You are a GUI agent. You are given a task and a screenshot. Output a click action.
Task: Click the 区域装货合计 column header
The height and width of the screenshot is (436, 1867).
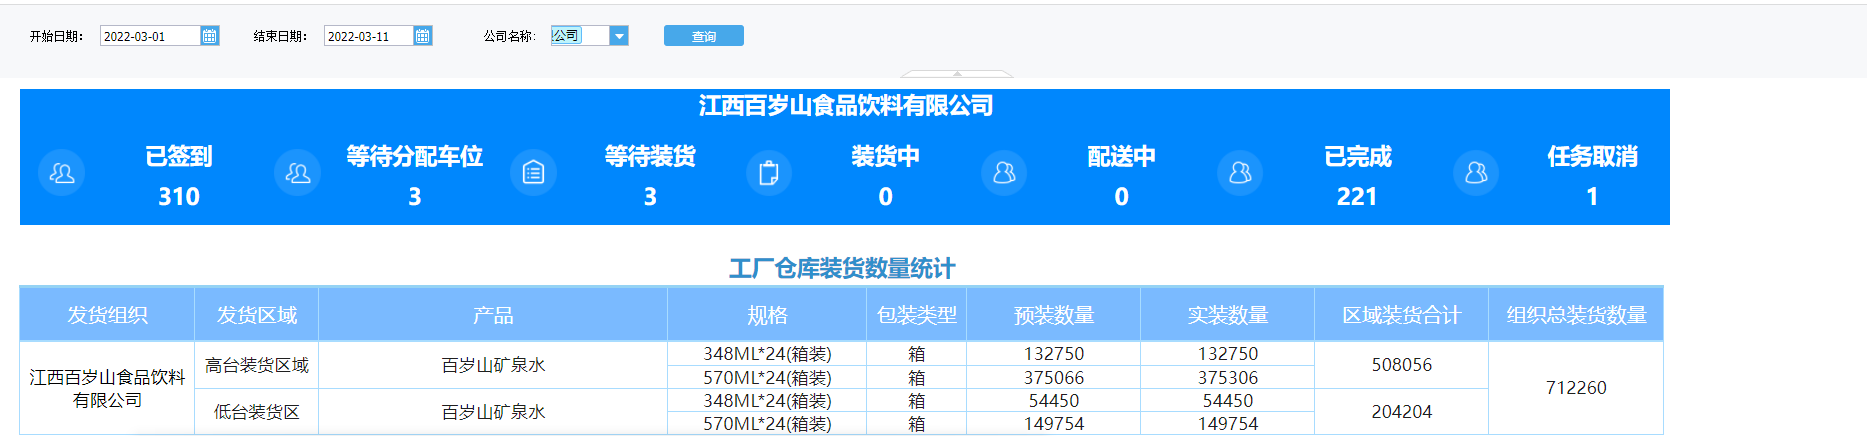coord(1402,315)
